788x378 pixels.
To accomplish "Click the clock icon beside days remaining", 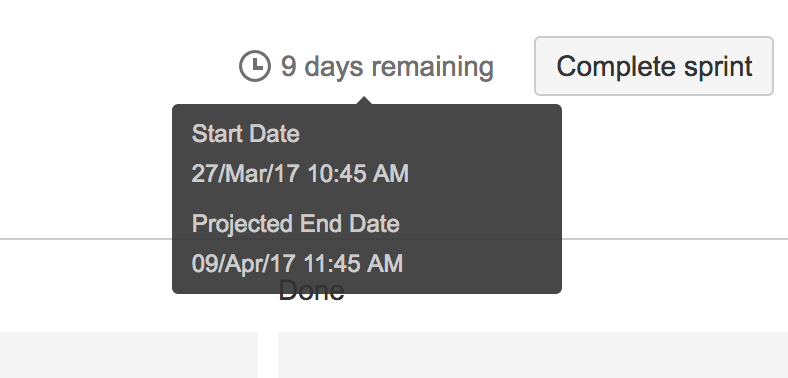I will tap(255, 66).
